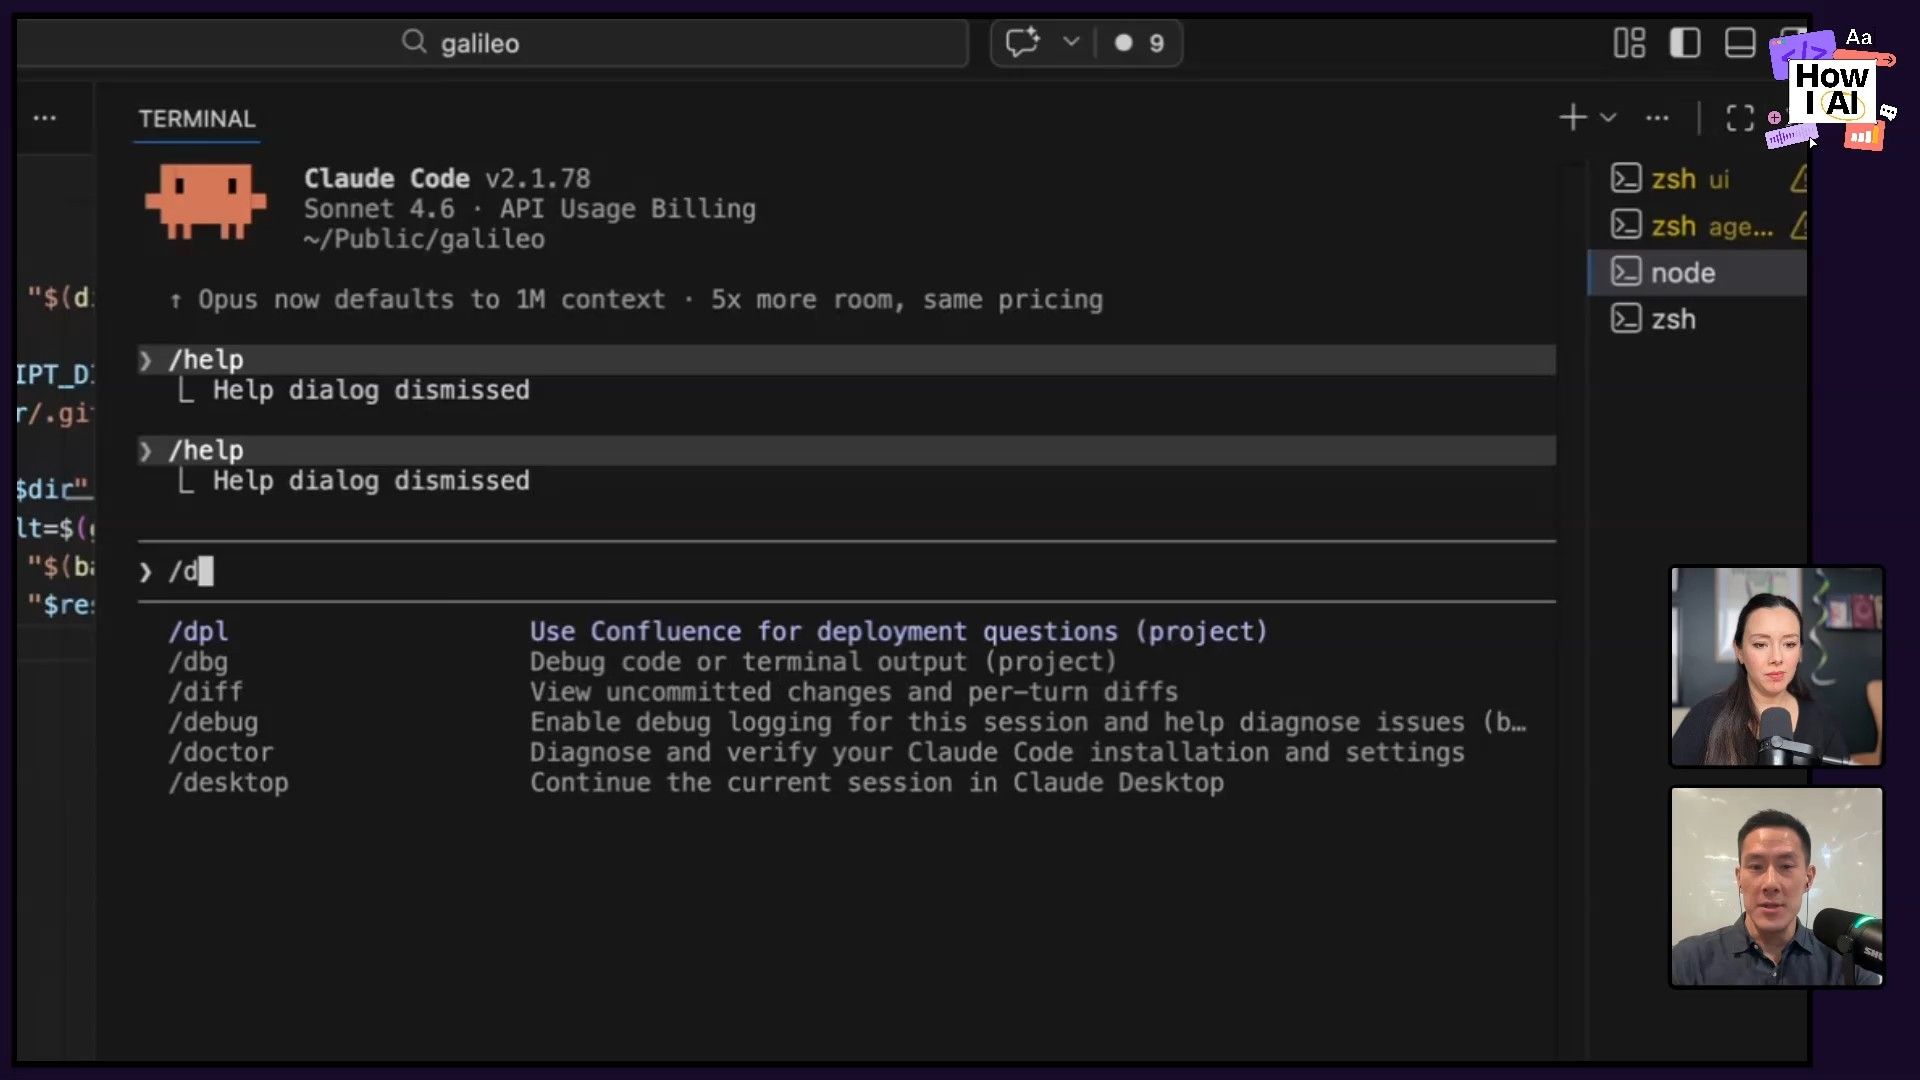Select the node terminal

pyautogui.click(x=1698, y=272)
